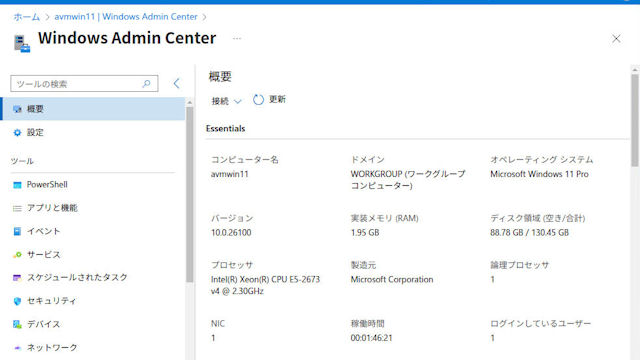Click the 稼働時間 label
The height and width of the screenshot is (360, 640).
coord(367,324)
